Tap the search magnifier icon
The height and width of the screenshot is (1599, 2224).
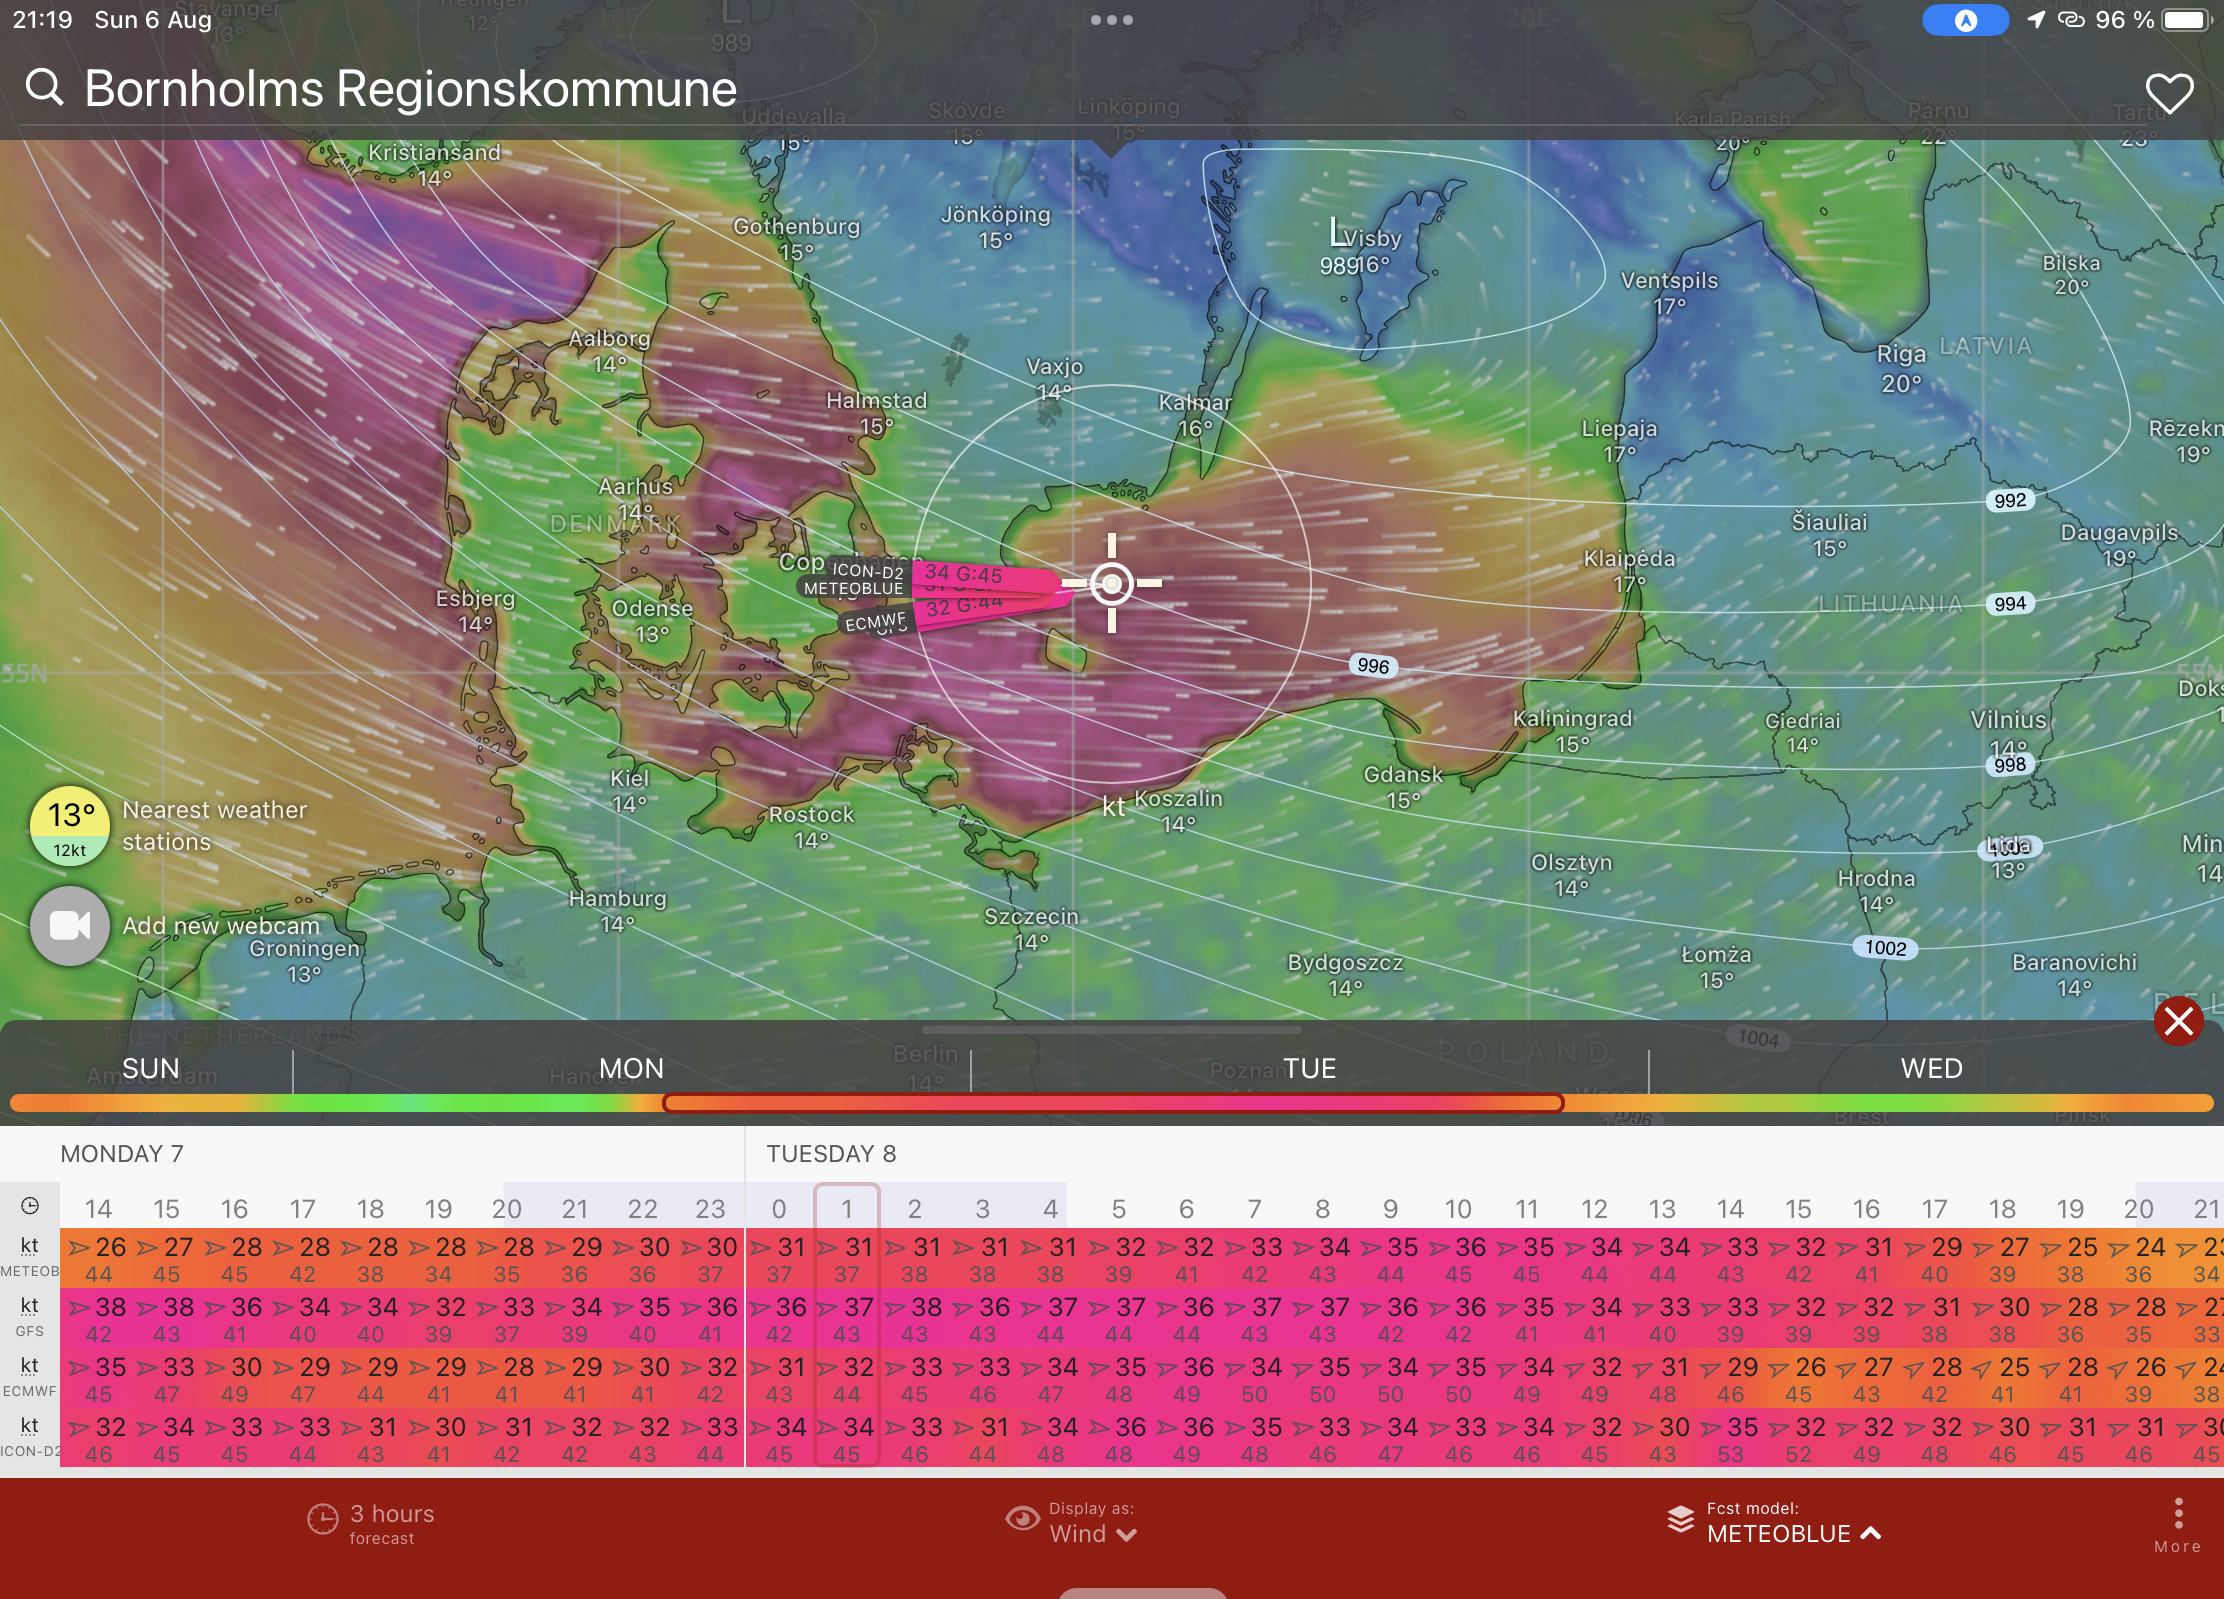click(44, 88)
